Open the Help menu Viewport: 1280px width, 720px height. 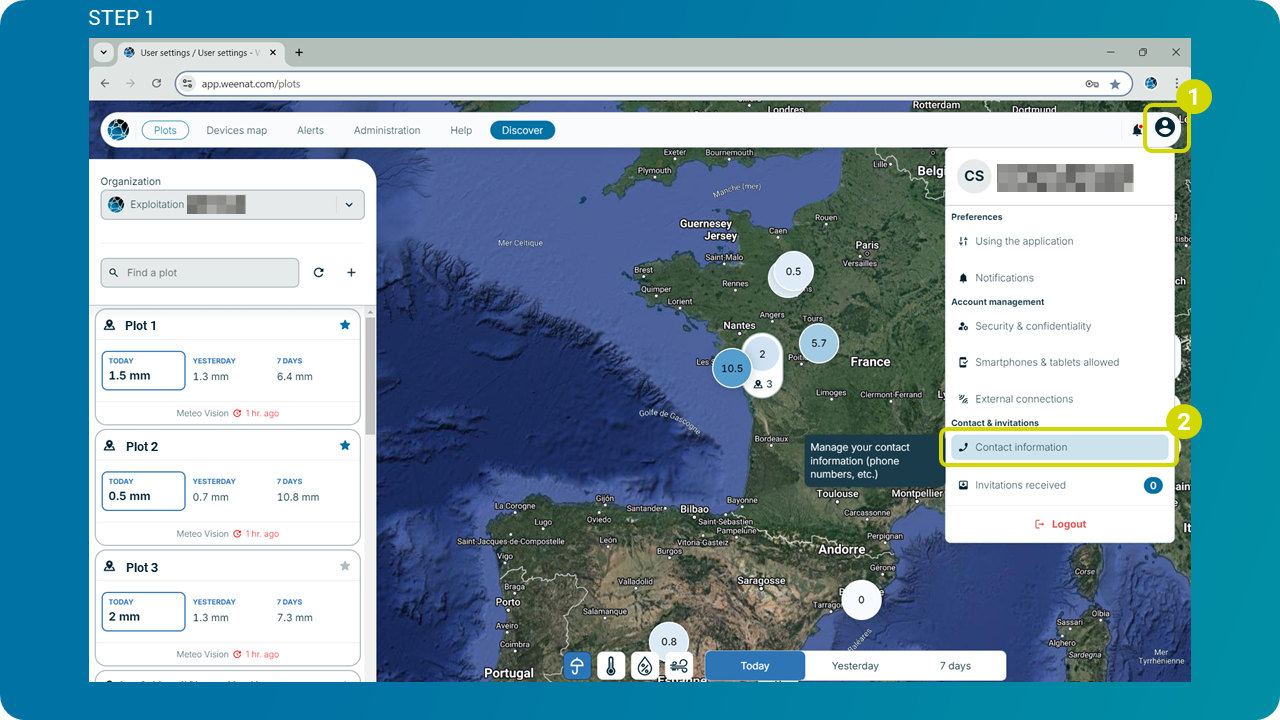coord(461,130)
